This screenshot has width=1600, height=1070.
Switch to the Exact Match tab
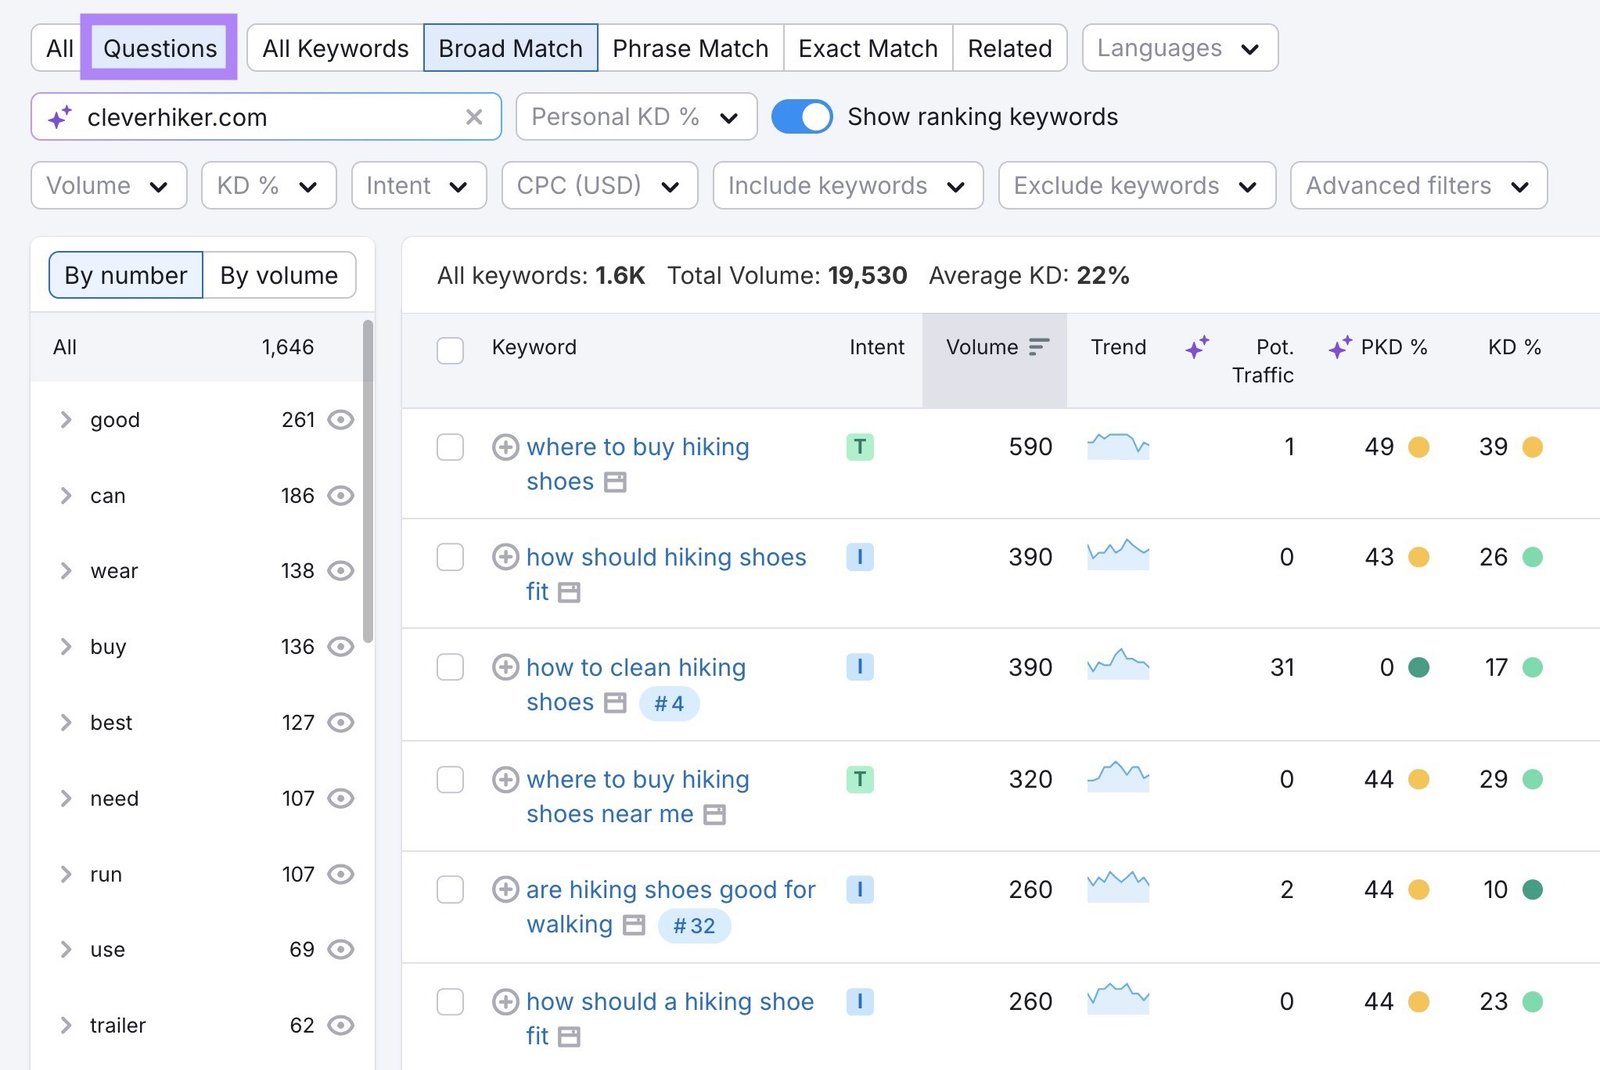[x=866, y=47]
